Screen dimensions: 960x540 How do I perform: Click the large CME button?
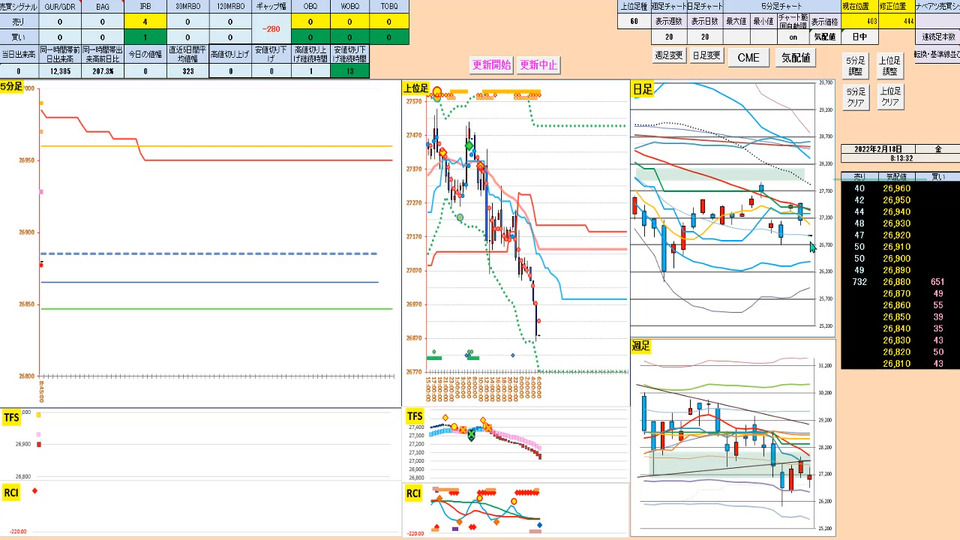748,58
